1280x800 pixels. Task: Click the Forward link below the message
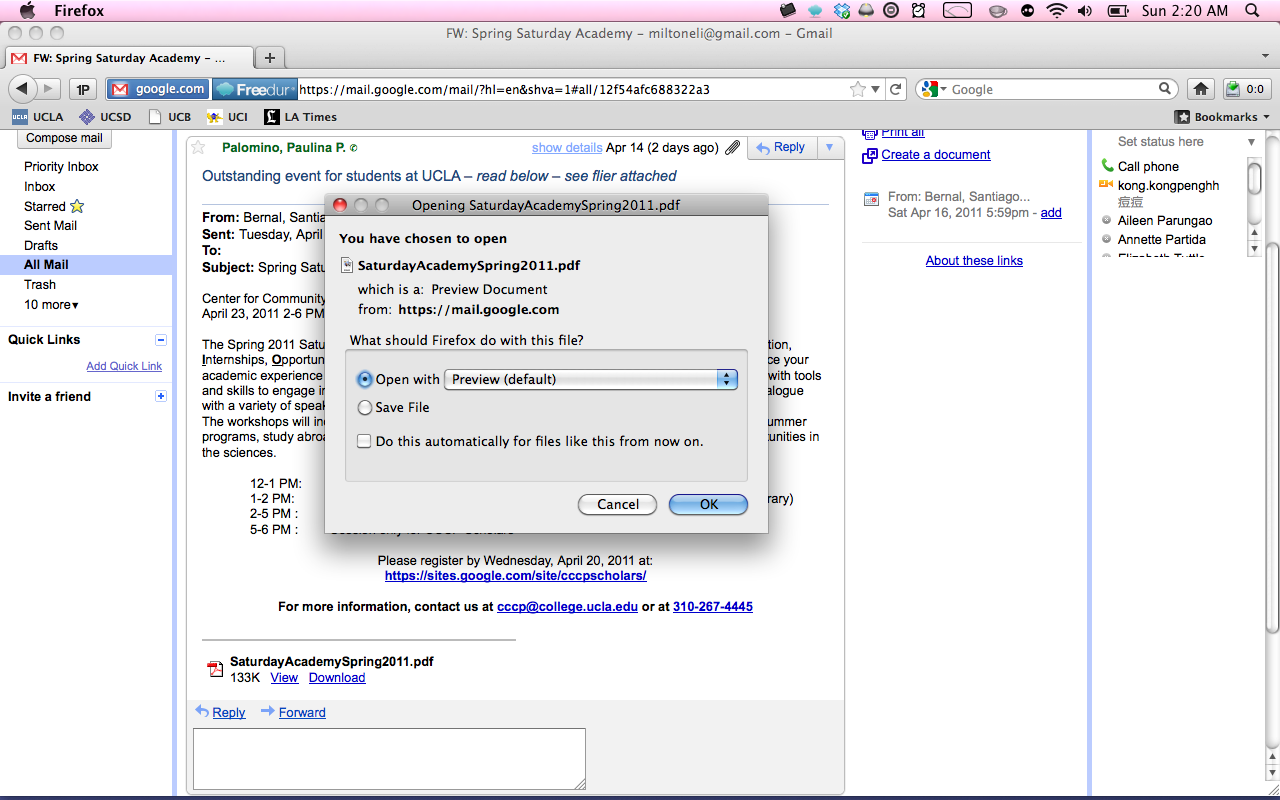pos(302,713)
